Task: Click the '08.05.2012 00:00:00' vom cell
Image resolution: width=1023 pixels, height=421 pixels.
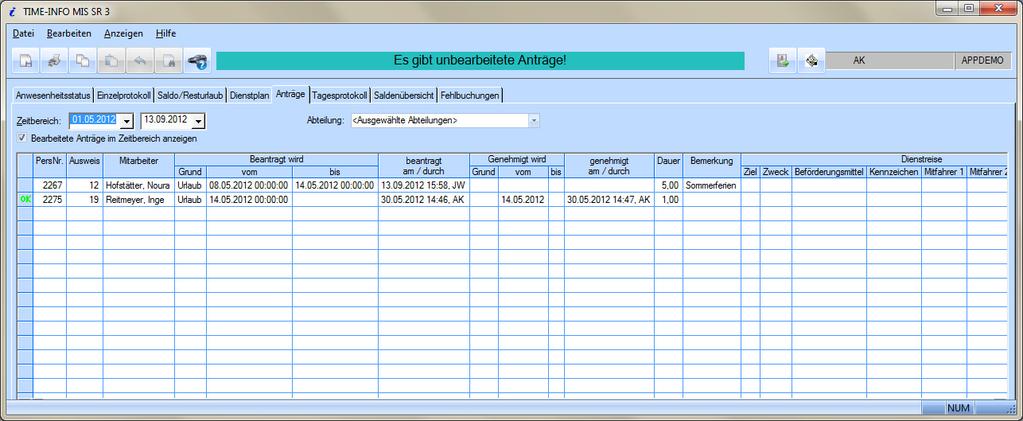Action: click(249, 185)
